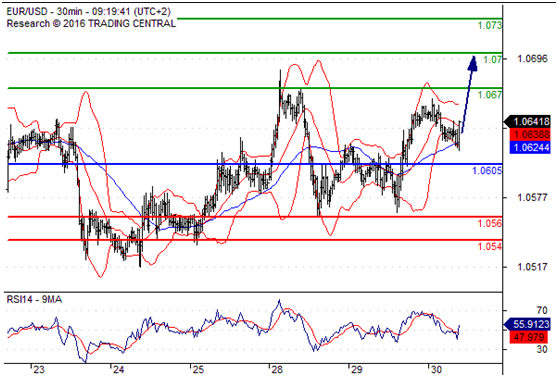Viewport: 558px width, 377px height.
Task: Select date marker 28 on time axis
Action: (277, 370)
